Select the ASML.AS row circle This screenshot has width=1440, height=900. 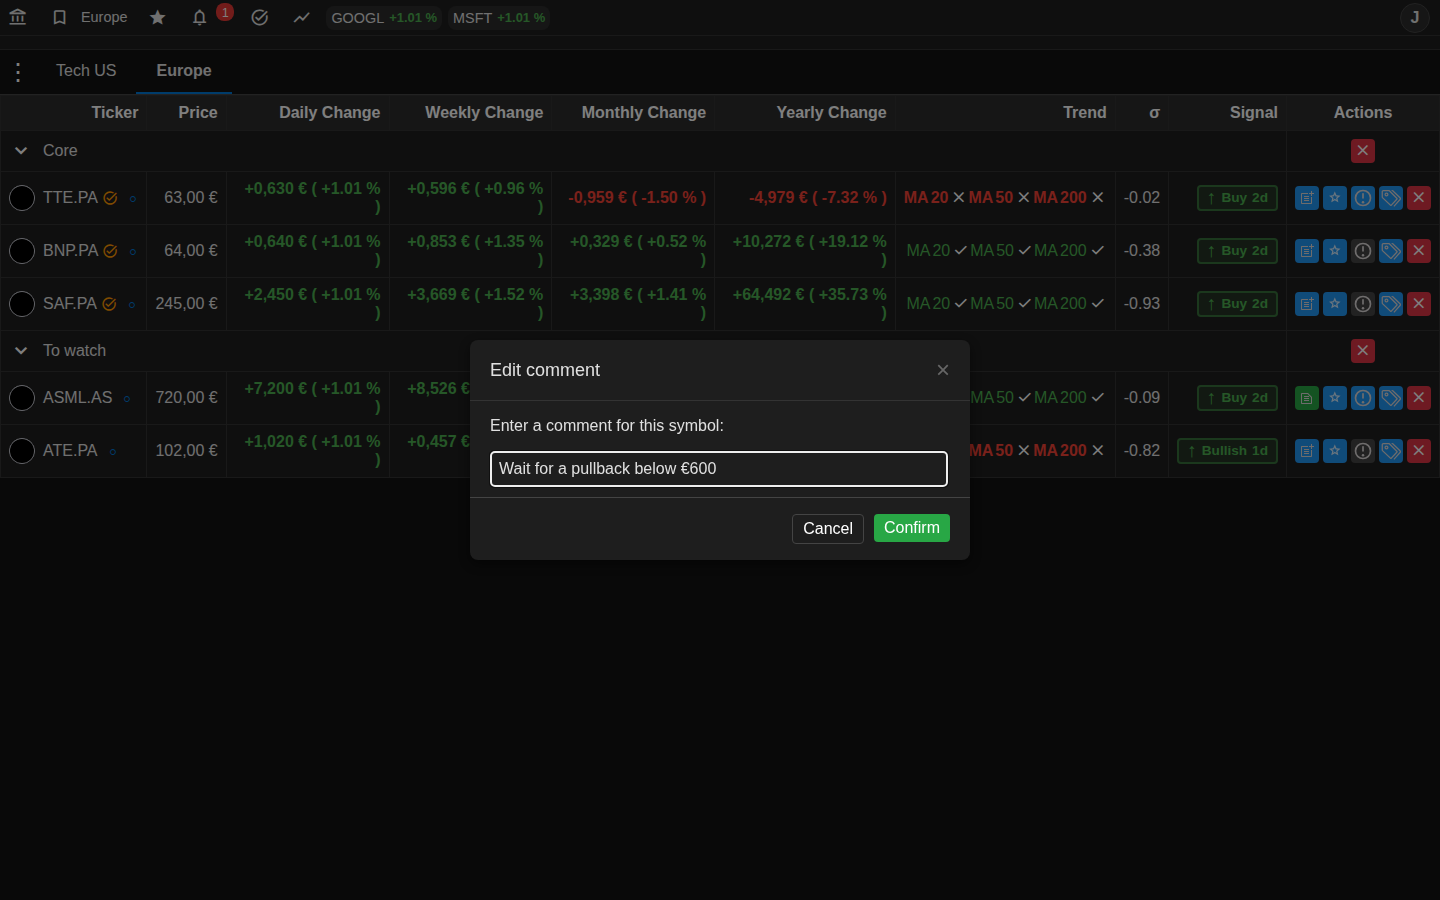coord(22,398)
